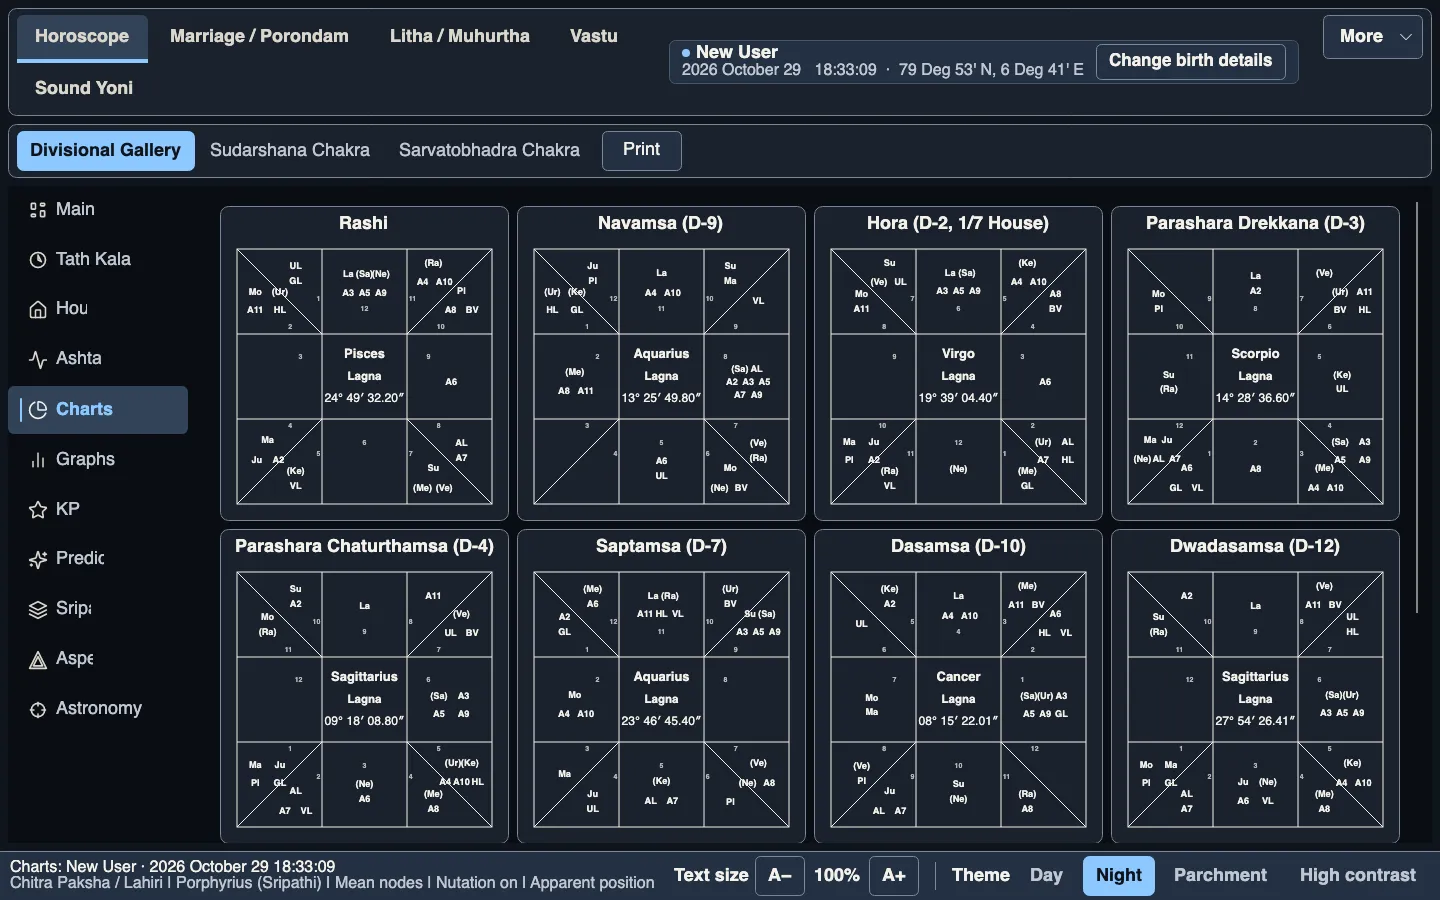Show the Sudarshana Chakra view
Viewport: 1440px width, 900px height.
[x=290, y=151]
